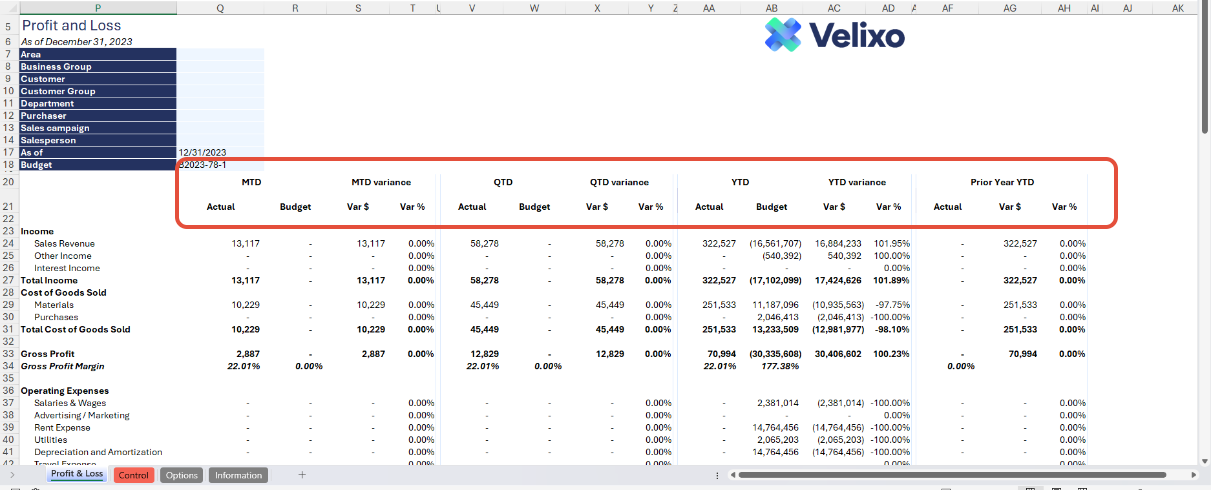Select the Velixo logo image
The height and width of the screenshot is (490, 1211).
(834, 36)
